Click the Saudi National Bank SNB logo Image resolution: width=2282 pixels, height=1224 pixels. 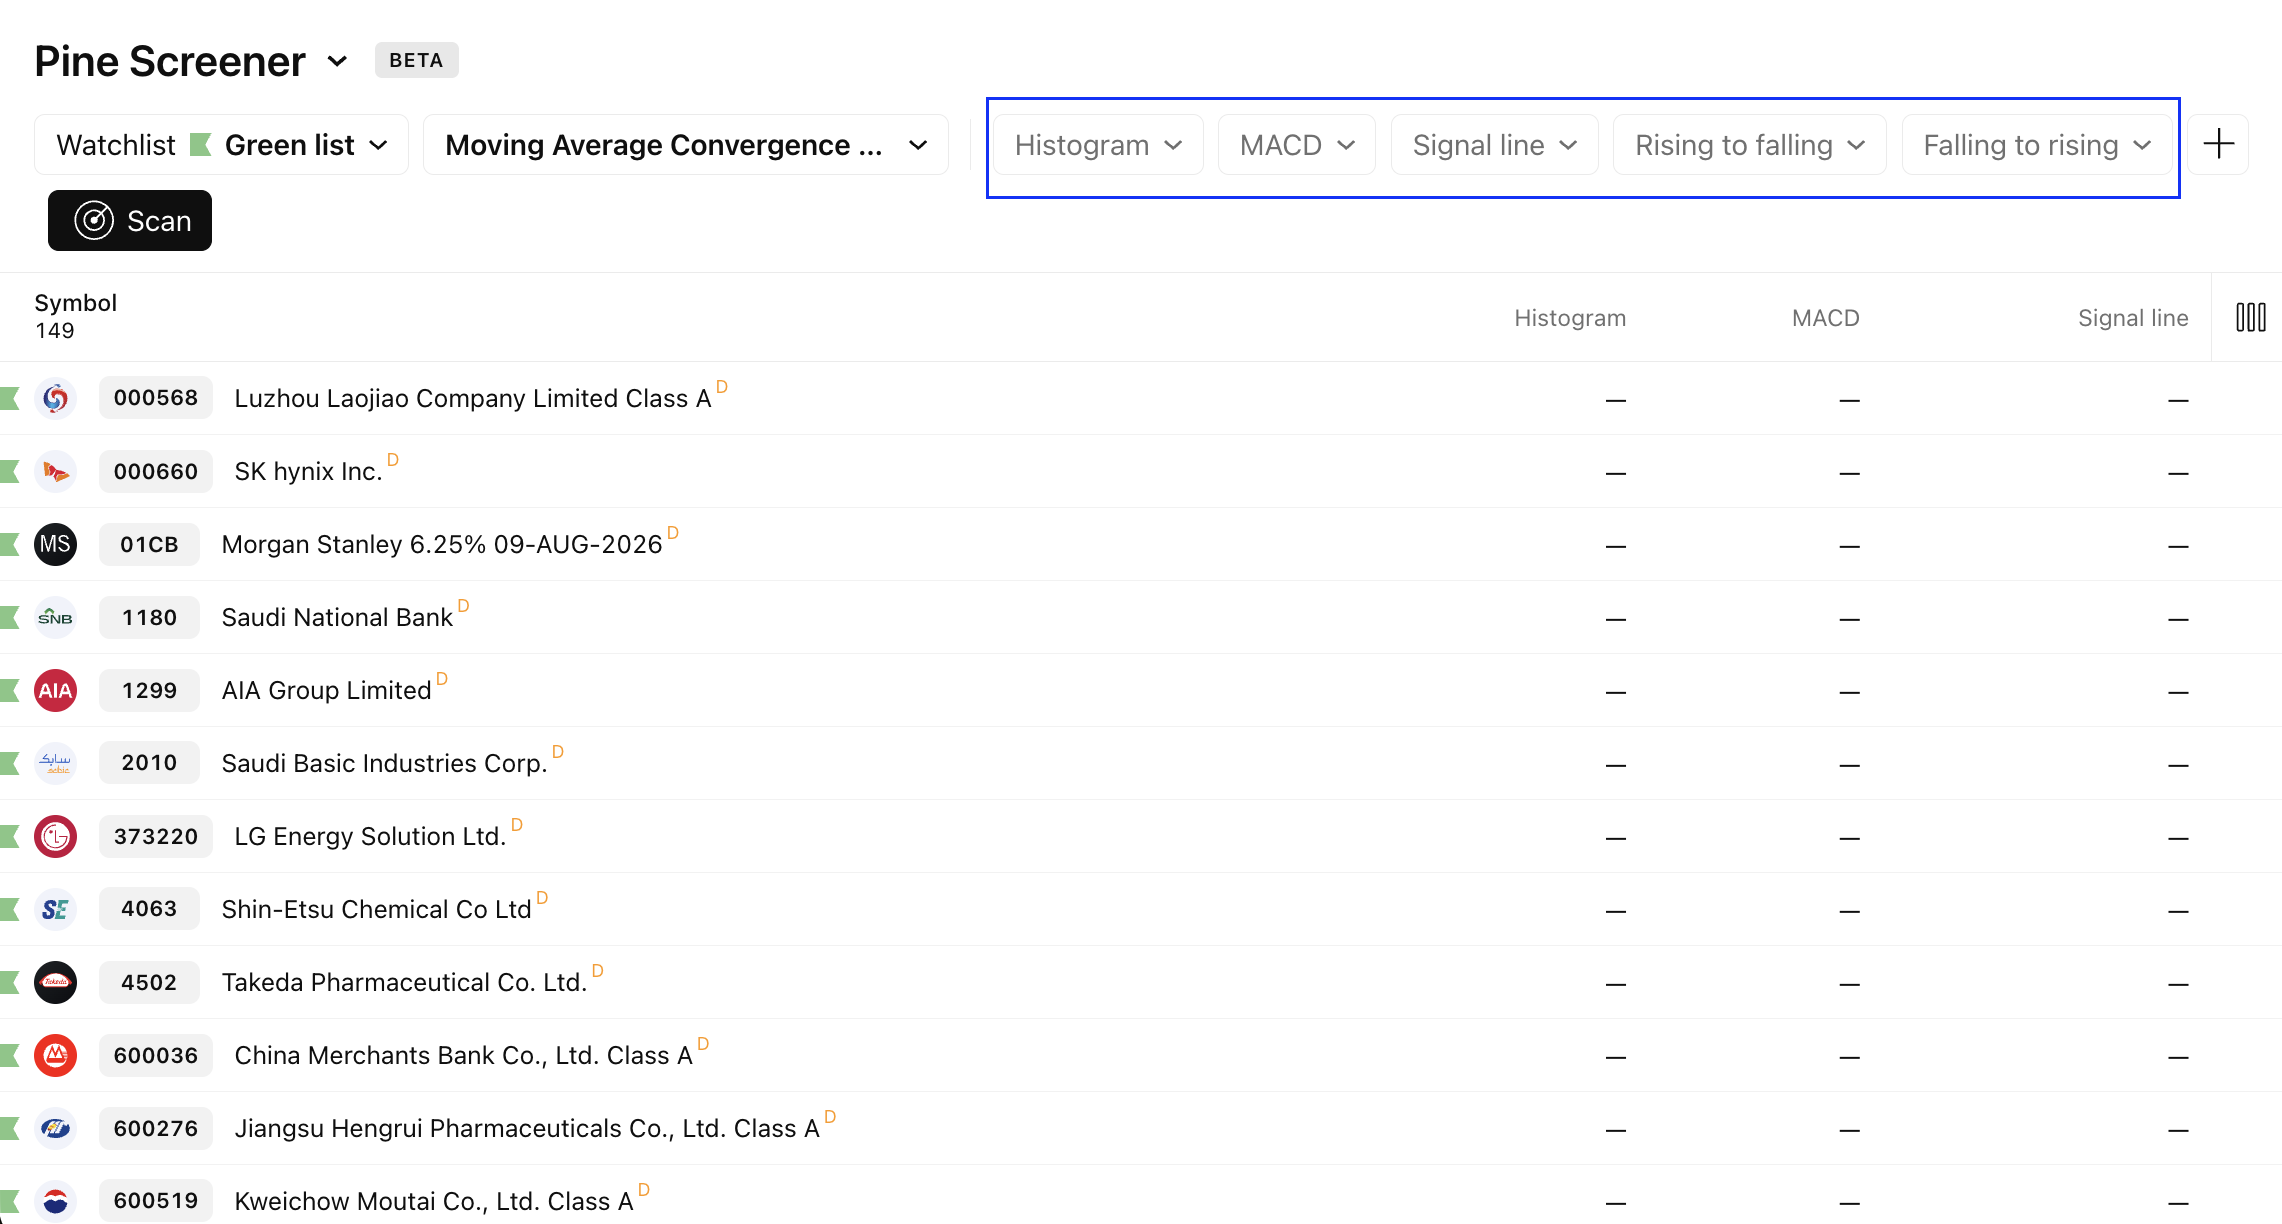click(55, 617)
